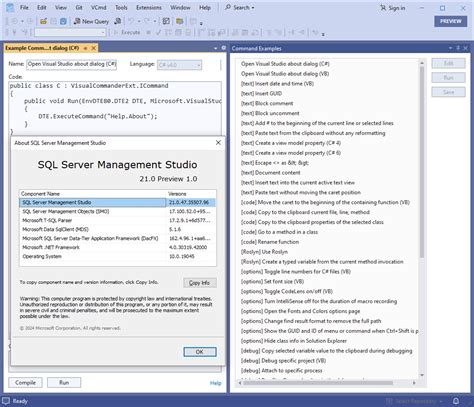The width and height of the screenshot is (474, 407).
Task: Click the Redo arrow icon in toolbar
Action: 147,21
